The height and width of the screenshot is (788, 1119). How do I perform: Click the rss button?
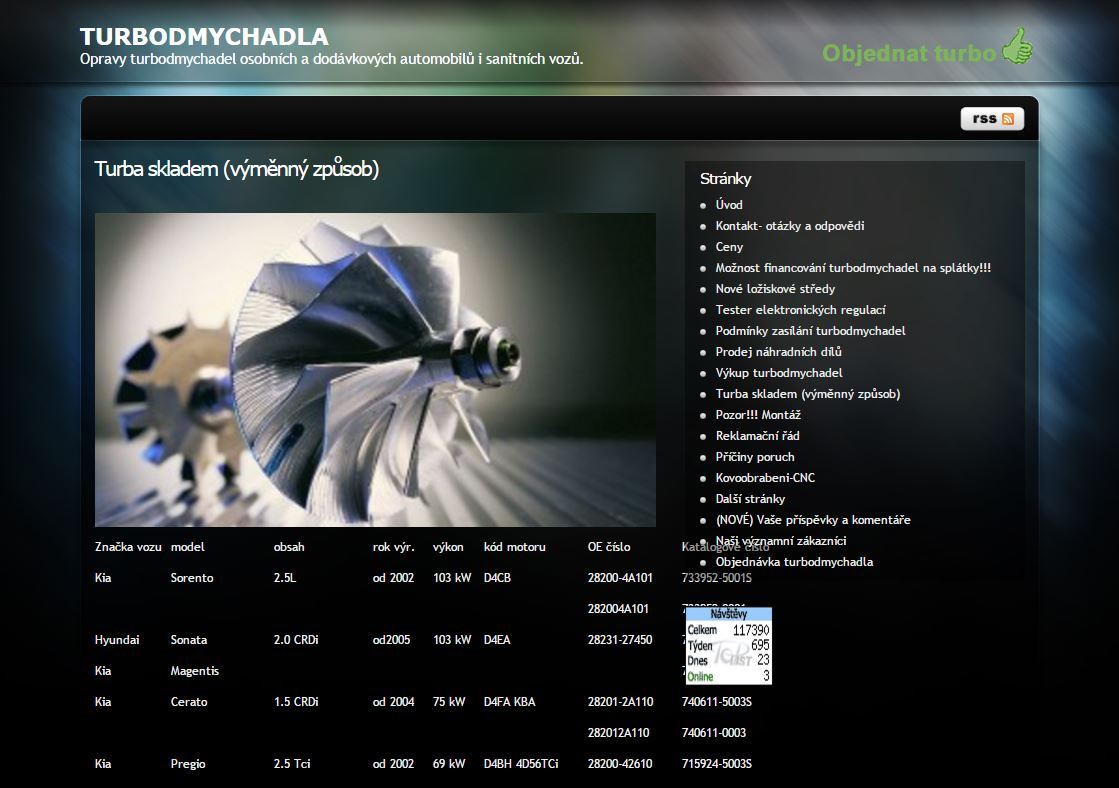pos(992,118)
